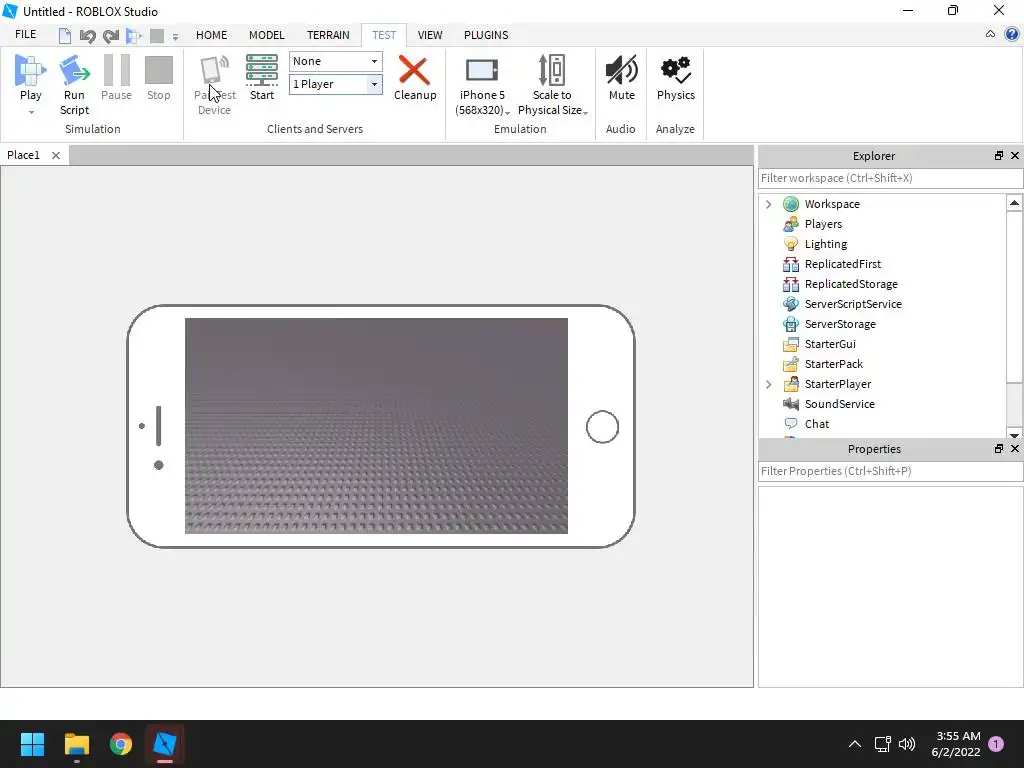Click the Start server icon
Viewport: 1024px width, 768px height.
[262, 71]
